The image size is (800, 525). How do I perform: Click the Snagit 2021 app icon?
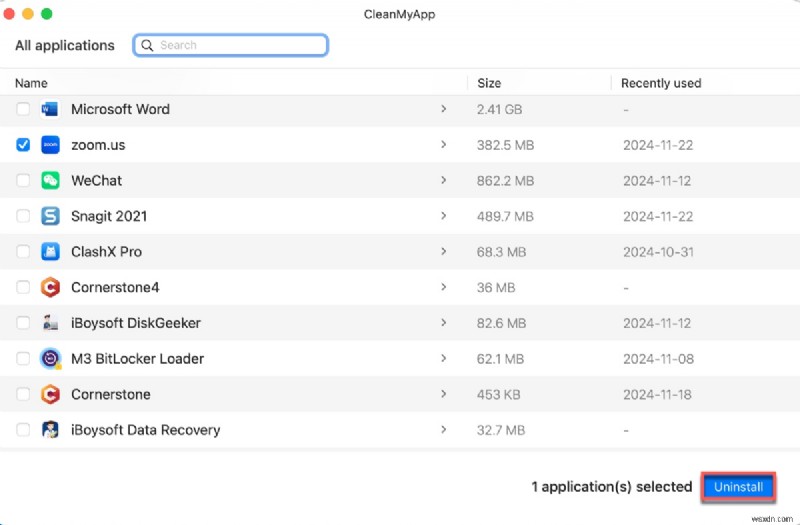[x=50, y=216]
